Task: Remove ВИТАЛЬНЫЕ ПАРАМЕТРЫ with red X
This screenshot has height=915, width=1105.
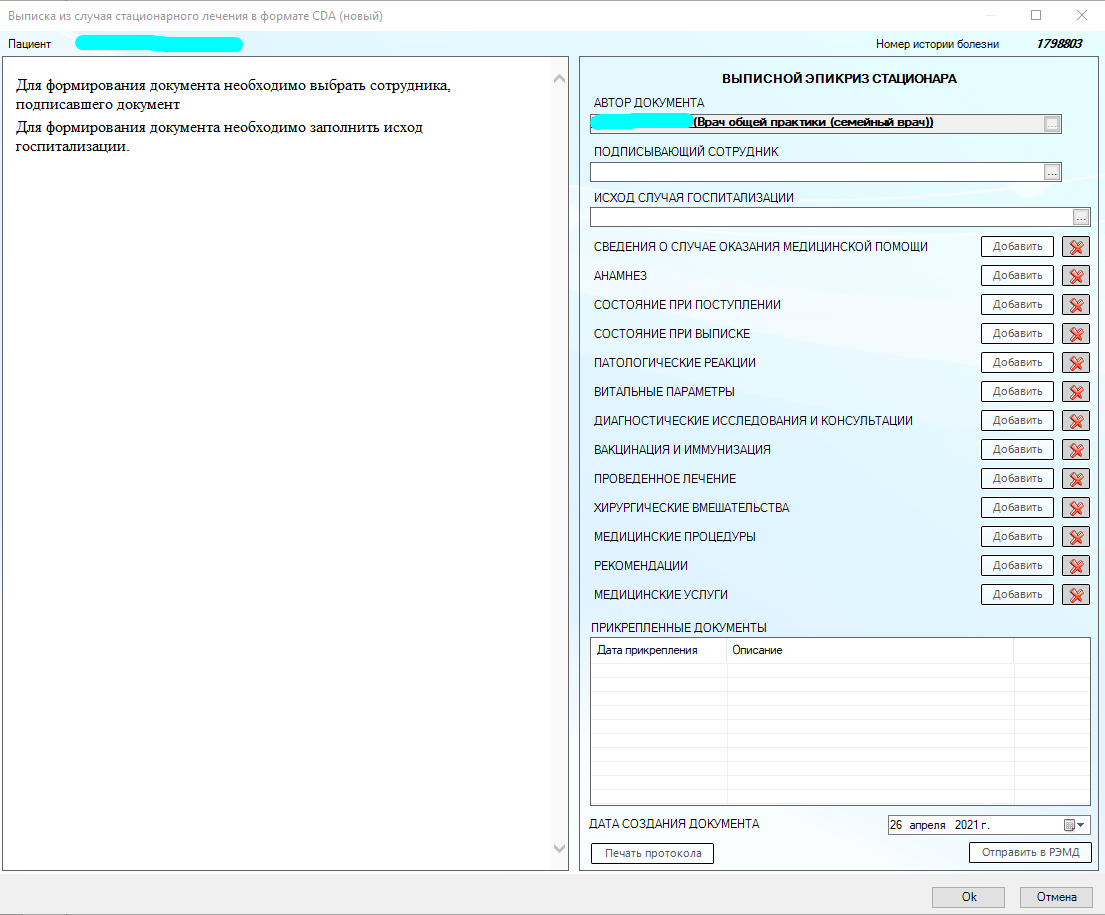Action: 1075,391
